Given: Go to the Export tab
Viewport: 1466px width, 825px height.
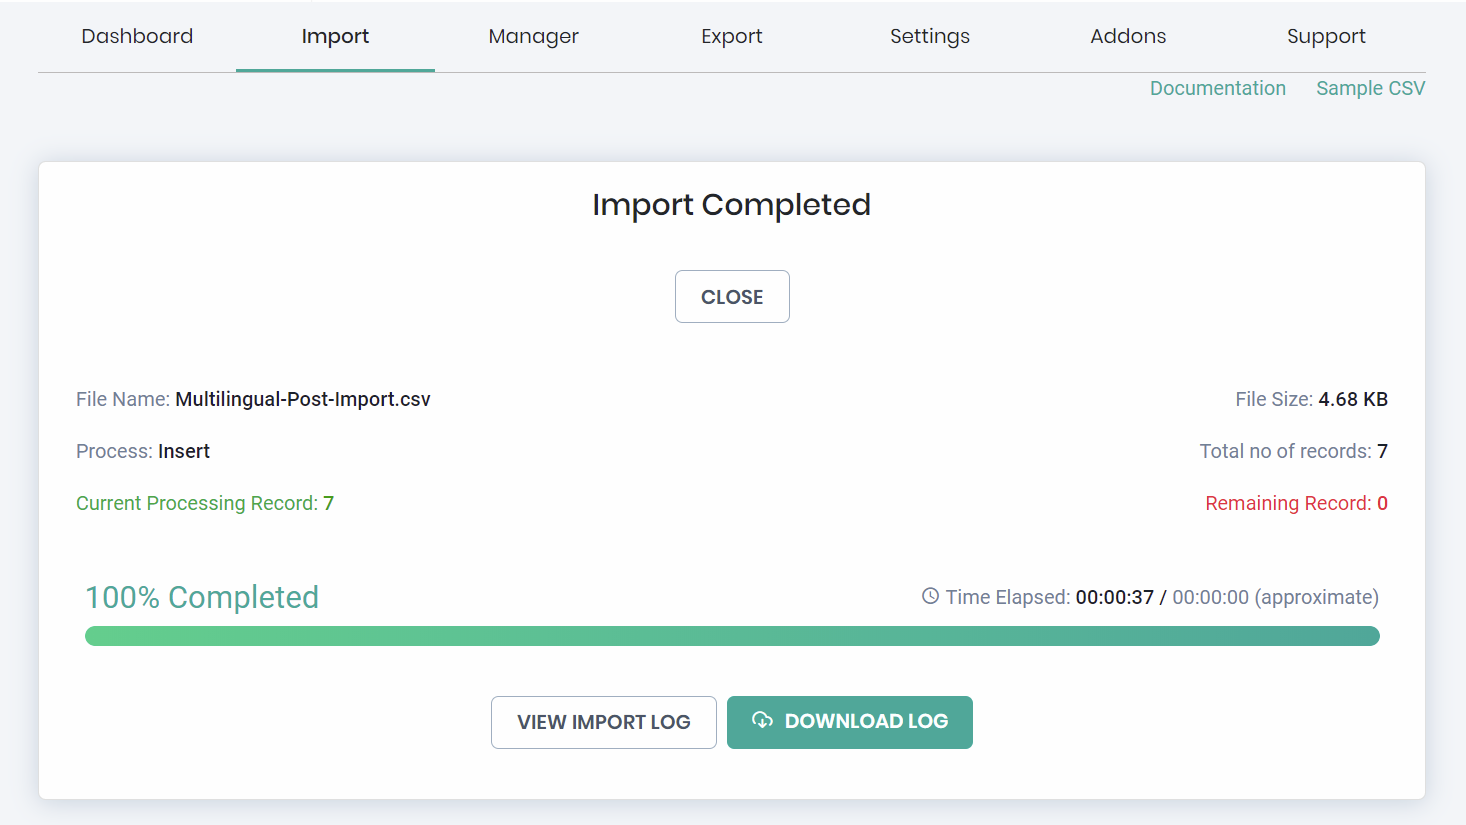Looking at the screenshot, I should (x=731, y=36).
